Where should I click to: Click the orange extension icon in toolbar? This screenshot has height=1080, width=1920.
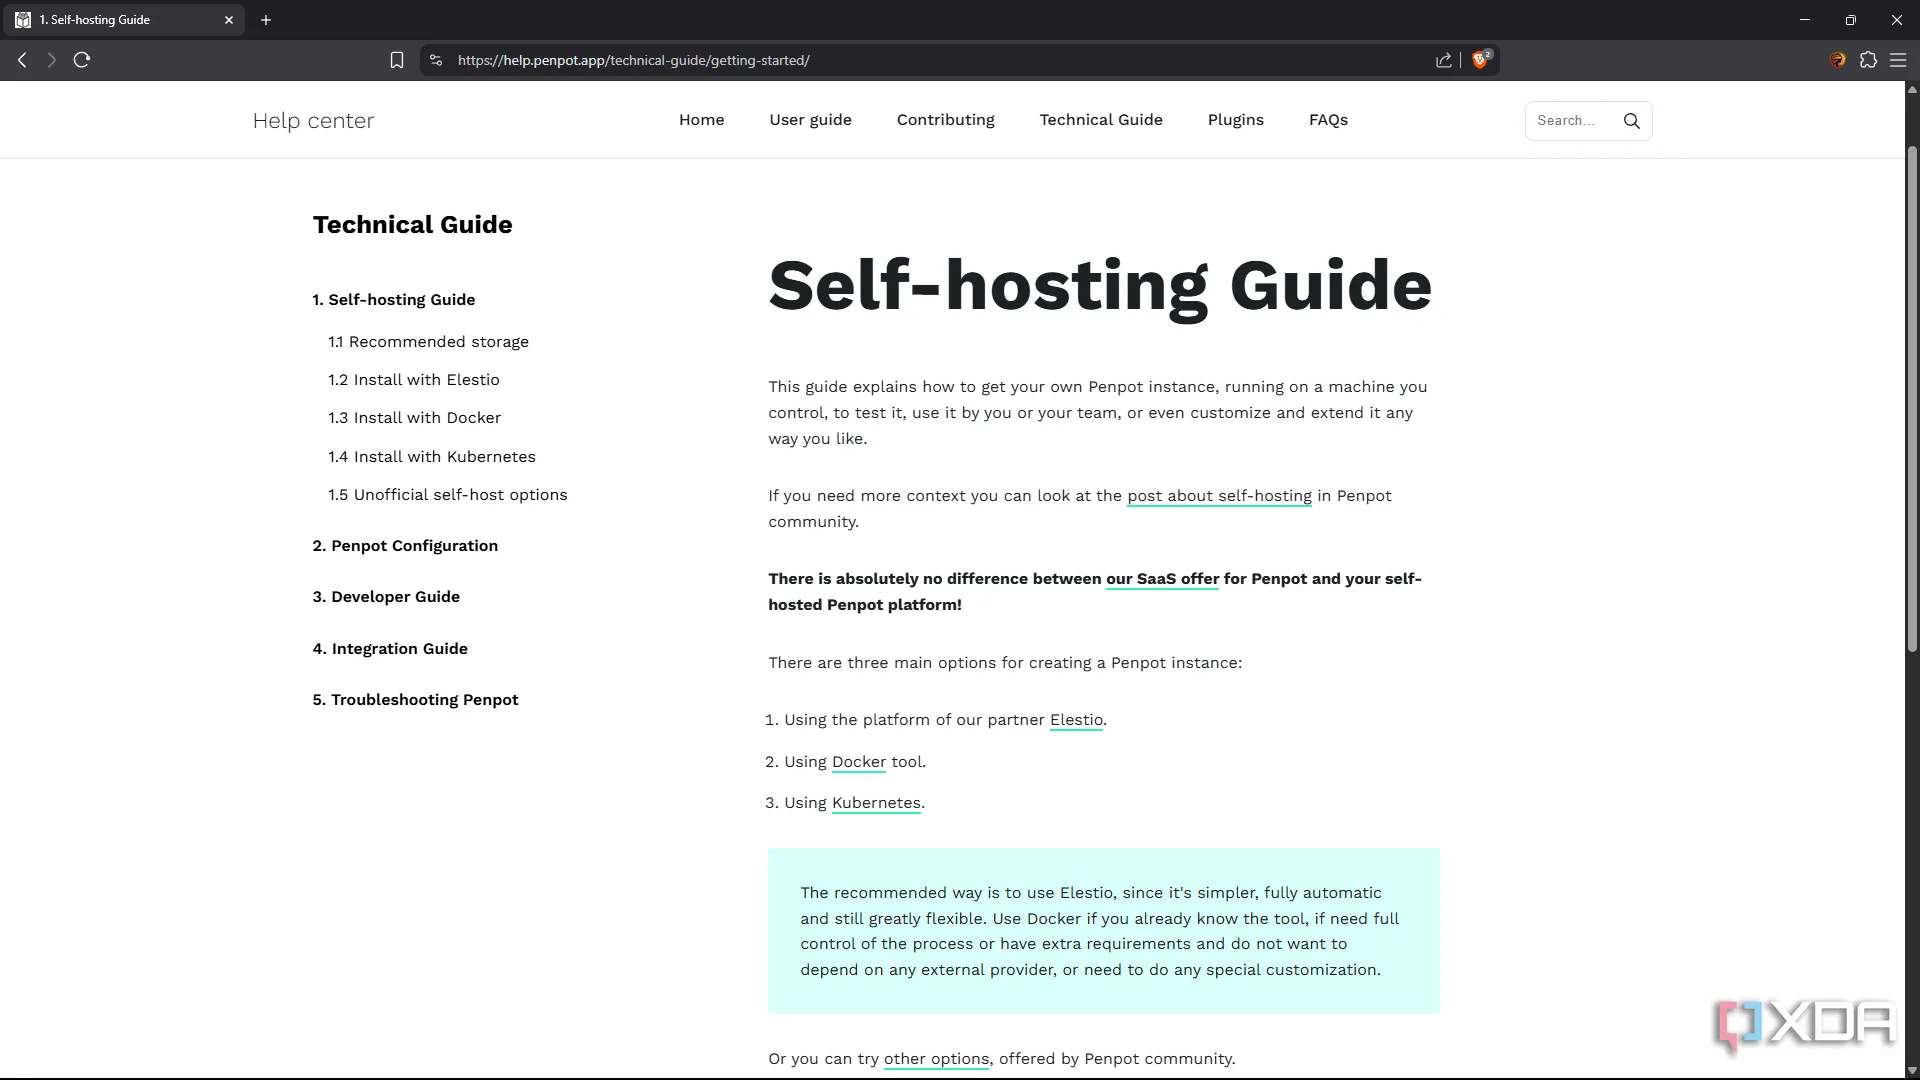click(1838, 60)
